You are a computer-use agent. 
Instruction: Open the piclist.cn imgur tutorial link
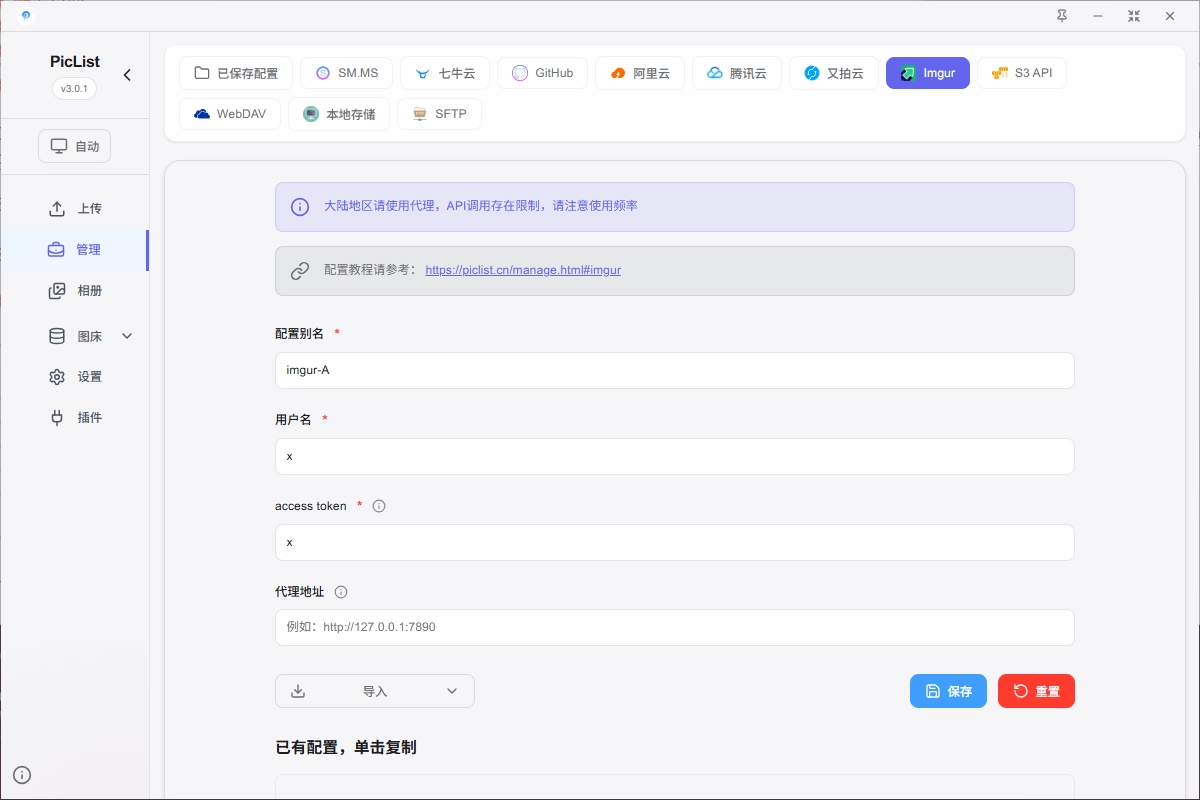523,270
